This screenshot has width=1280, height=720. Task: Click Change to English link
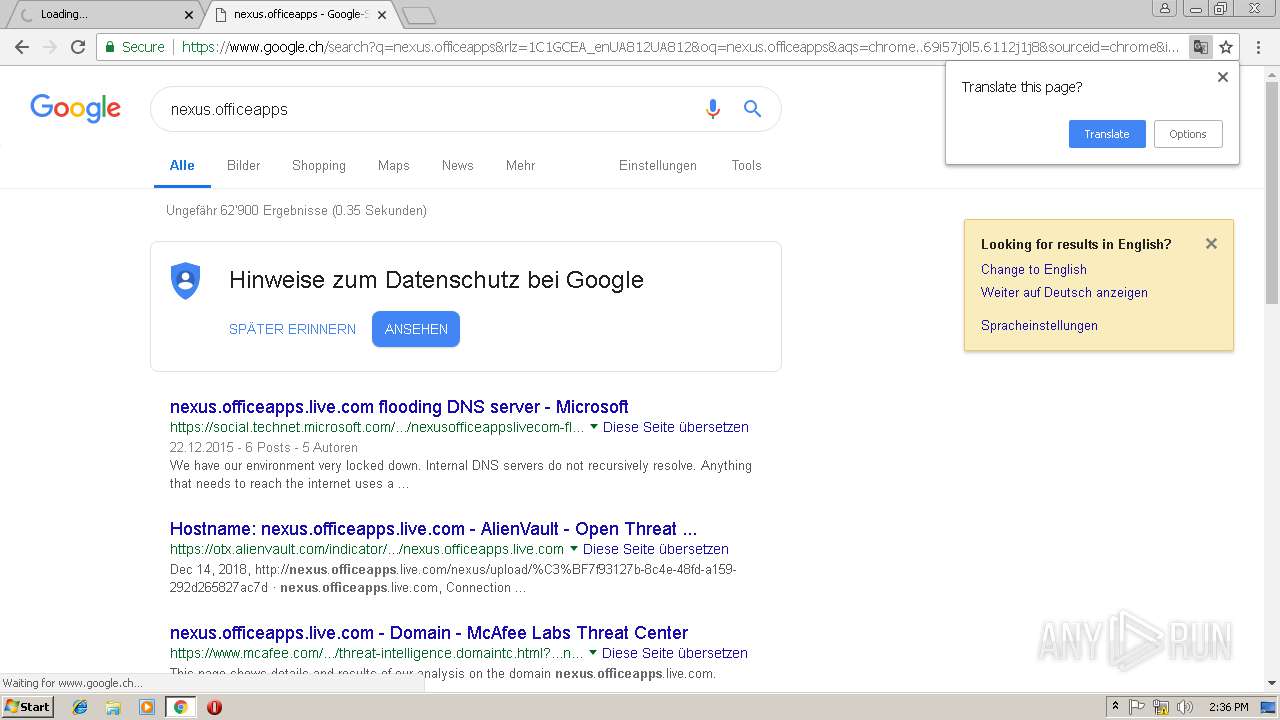point(1033,270)
